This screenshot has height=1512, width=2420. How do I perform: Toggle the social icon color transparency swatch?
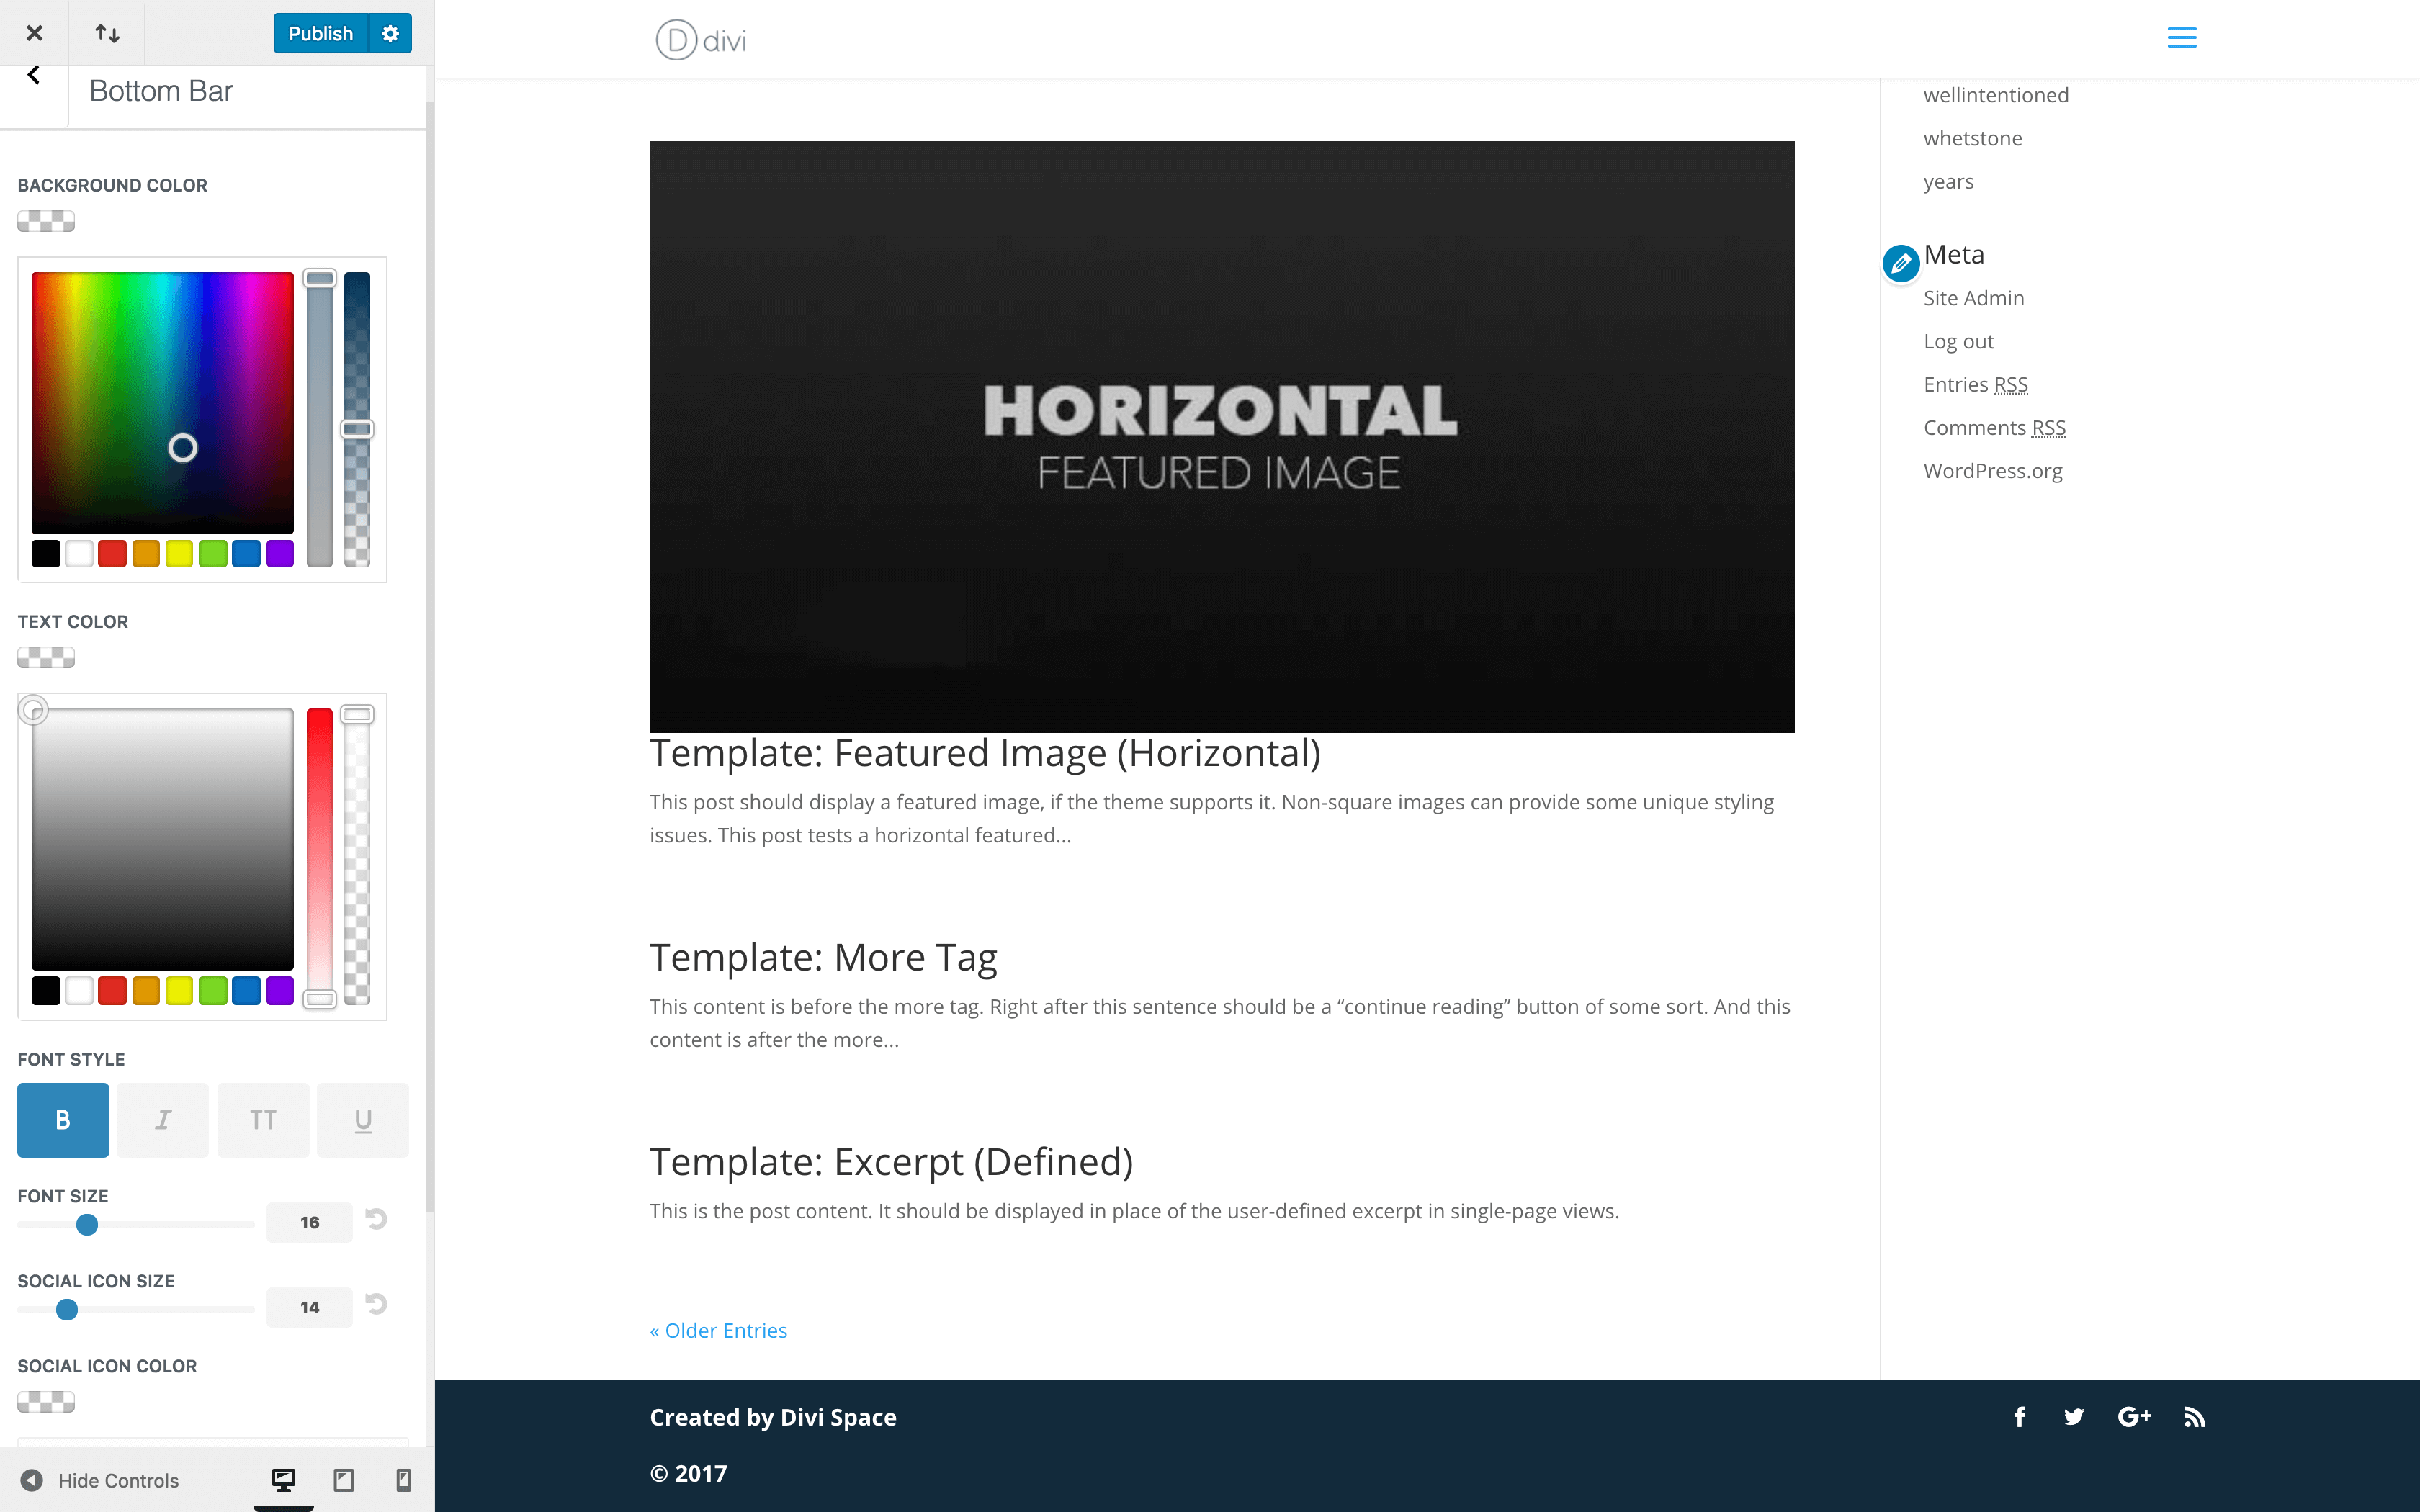(x=45, y=1403)
